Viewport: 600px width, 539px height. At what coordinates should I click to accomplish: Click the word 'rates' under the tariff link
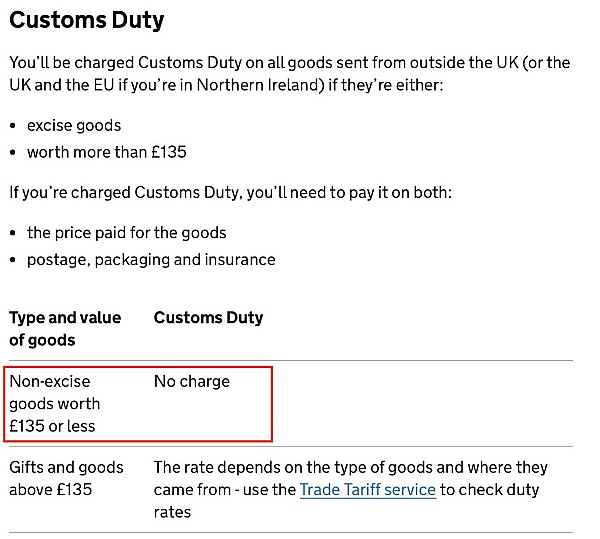coord(172,512)
